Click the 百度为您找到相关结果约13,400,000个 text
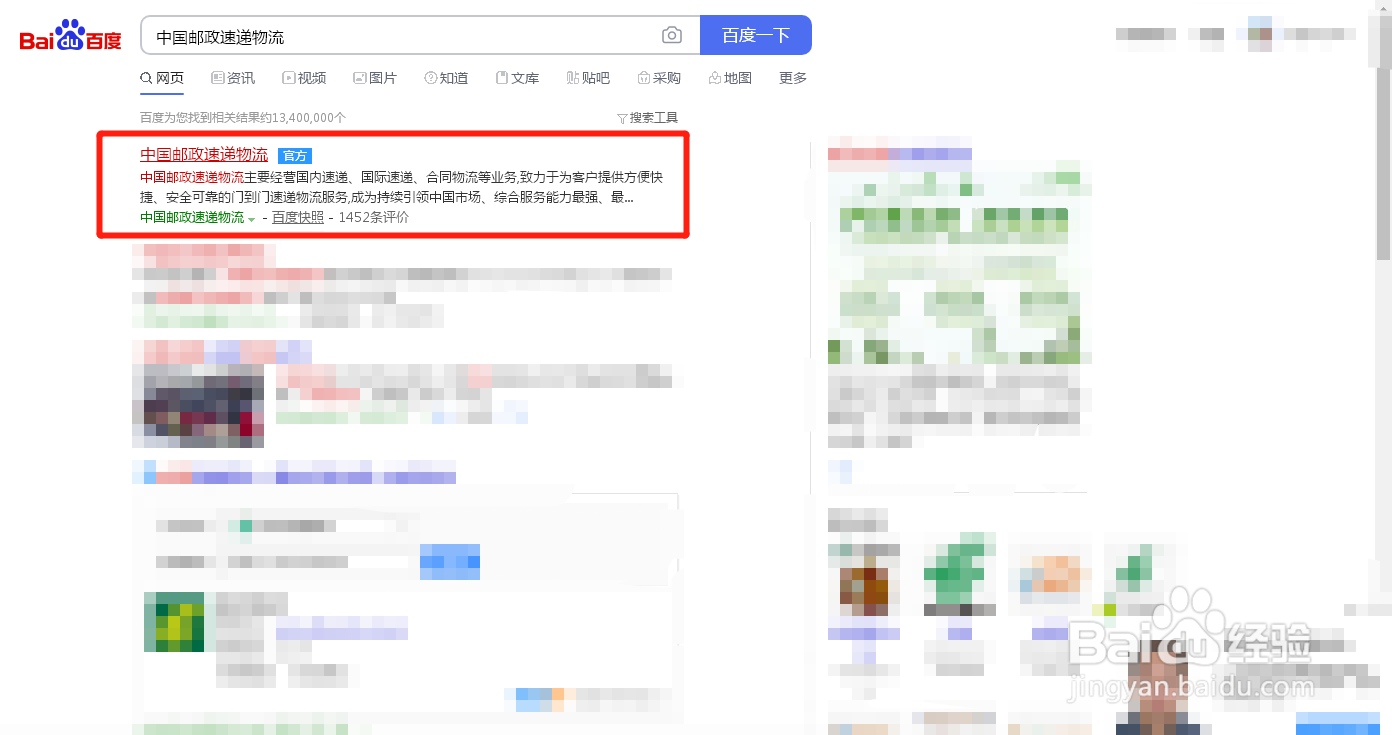 [x=243, y=118]
